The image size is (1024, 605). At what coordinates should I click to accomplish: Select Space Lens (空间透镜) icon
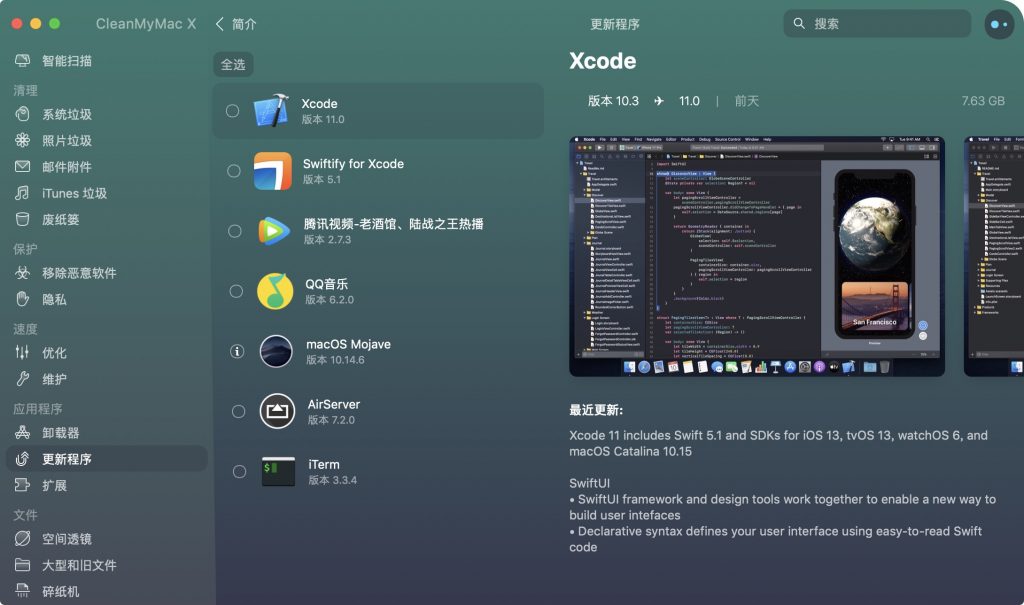tap(22, 539)
